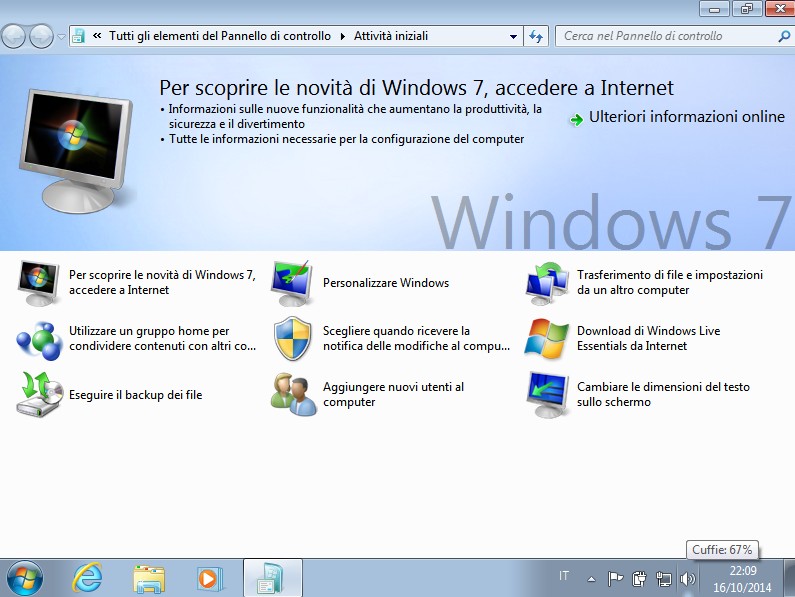Launch Windows Media Player from the taskbar
This screenshot has width=795, height=597.
tap(210, 579)
